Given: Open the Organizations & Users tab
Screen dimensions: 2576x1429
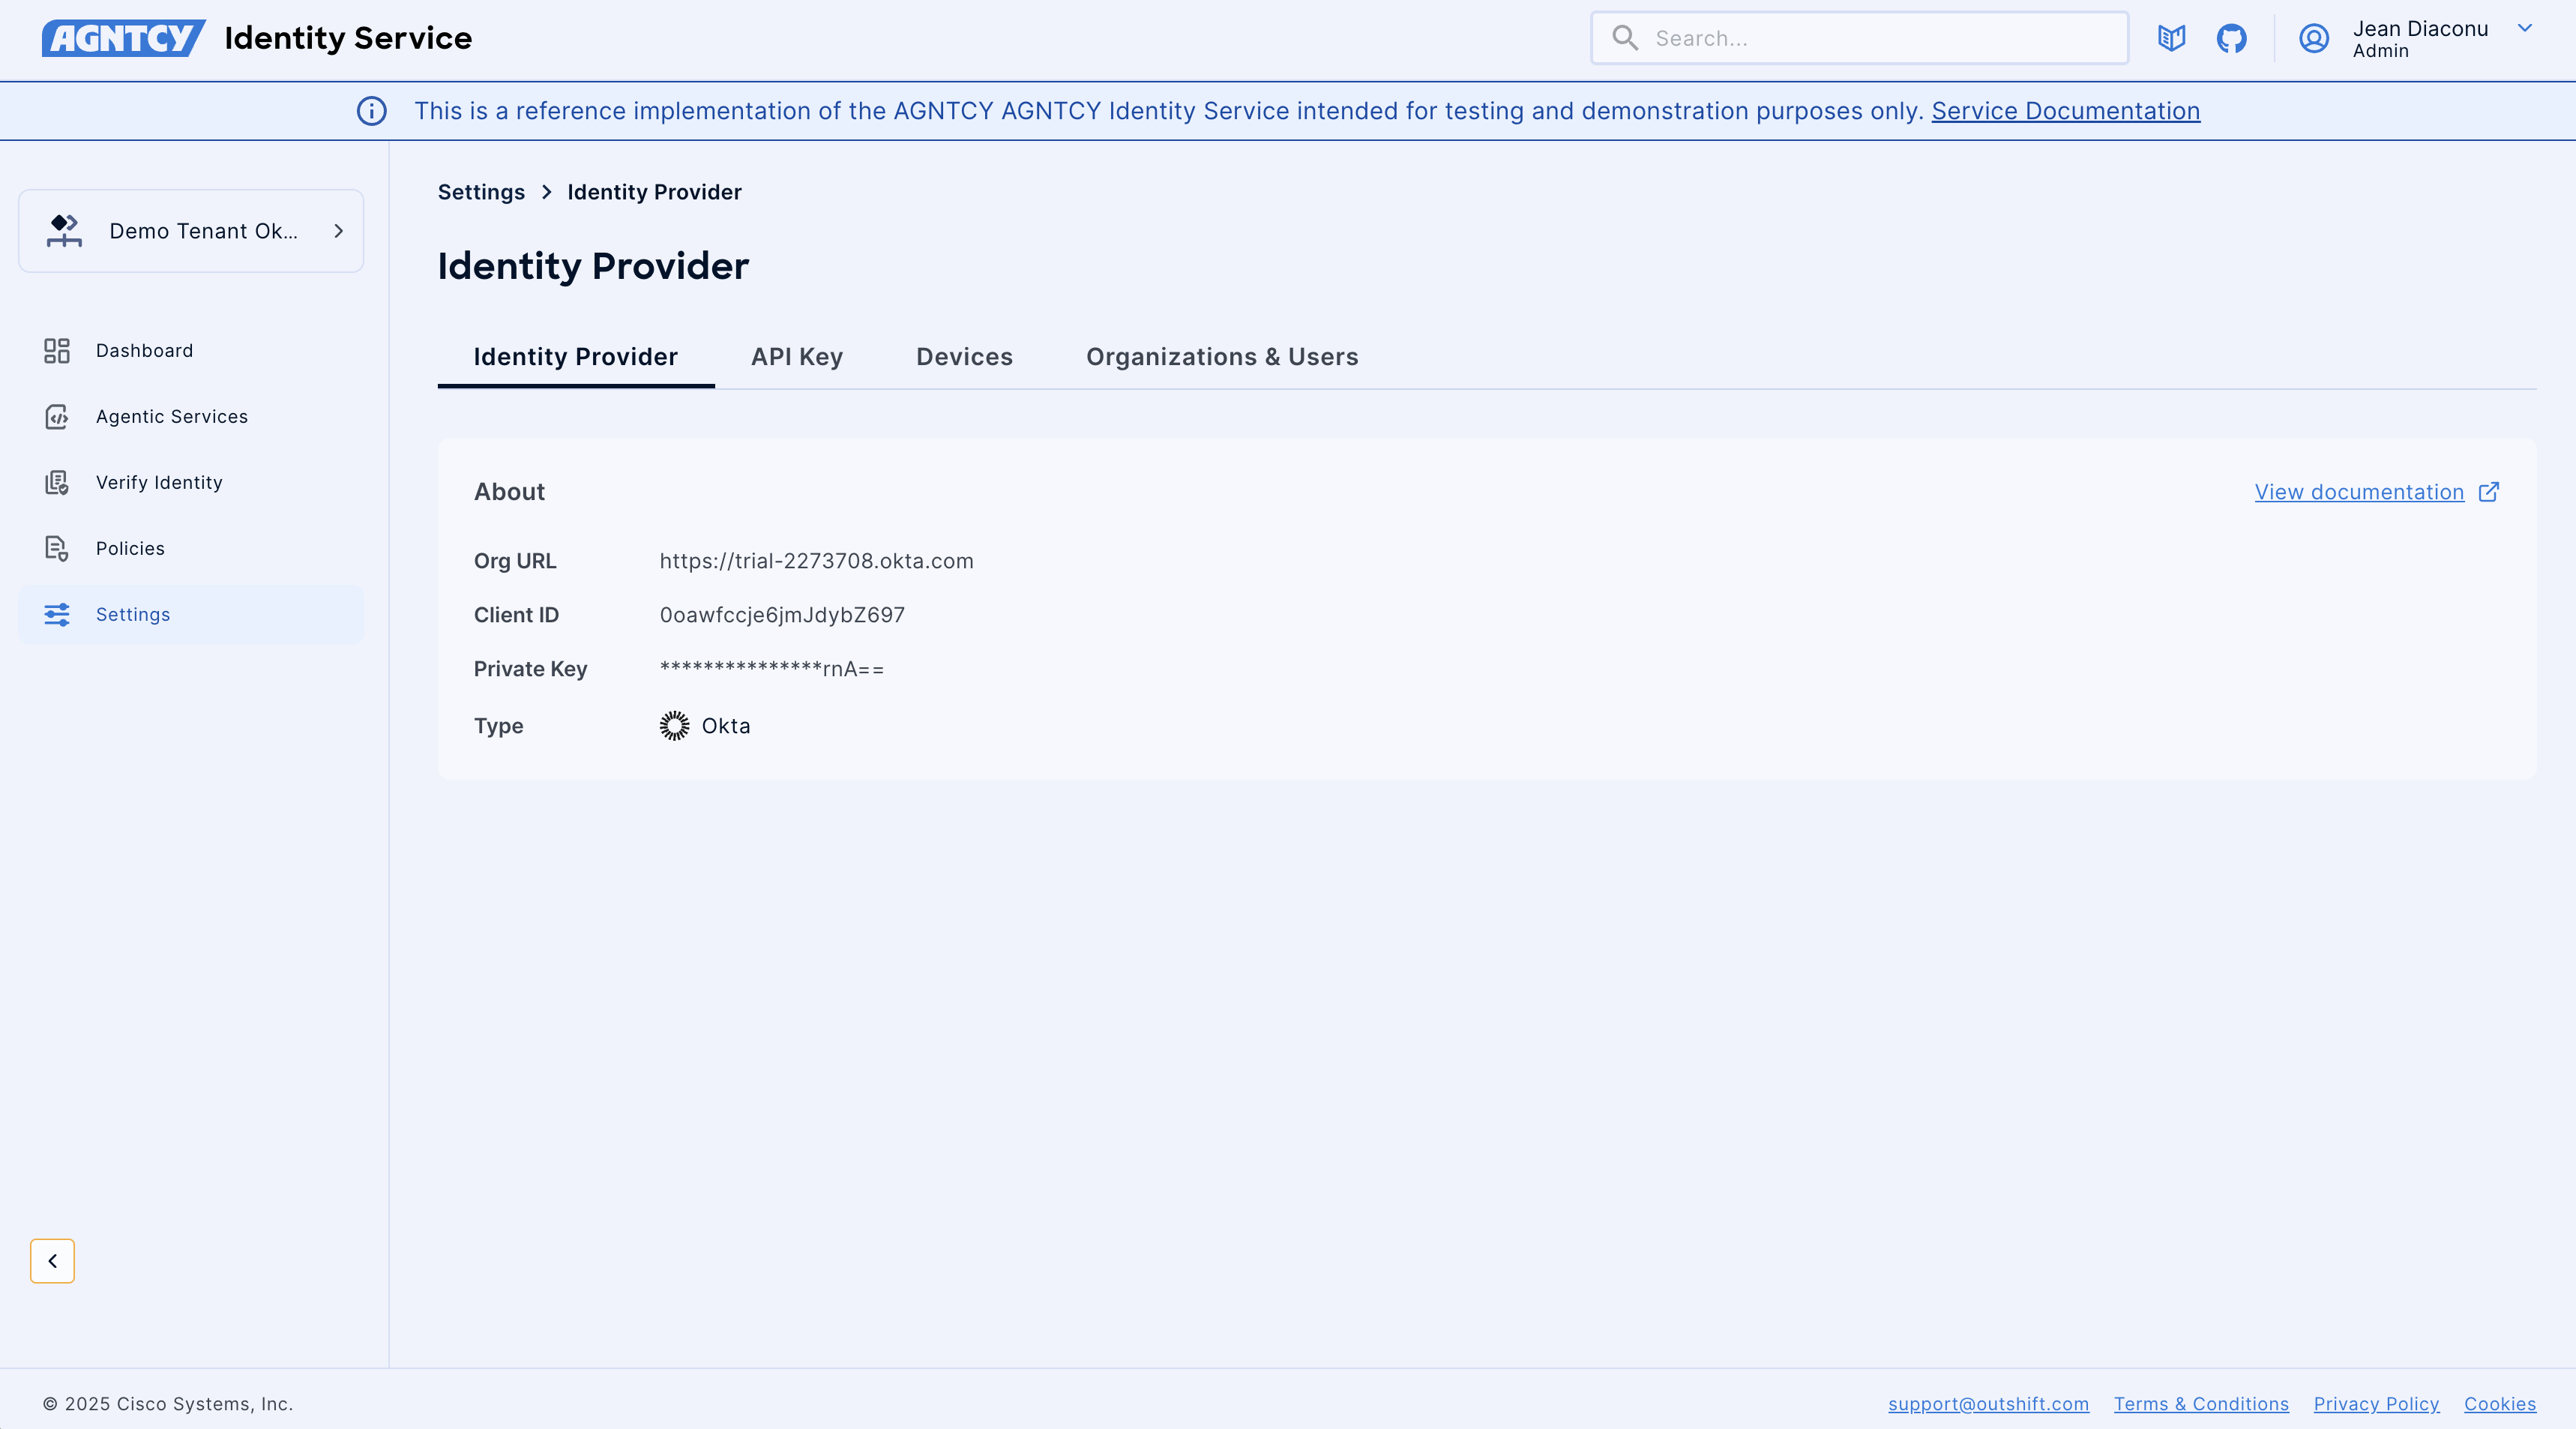Looking at the screenshot, I should click(1221, 357).
